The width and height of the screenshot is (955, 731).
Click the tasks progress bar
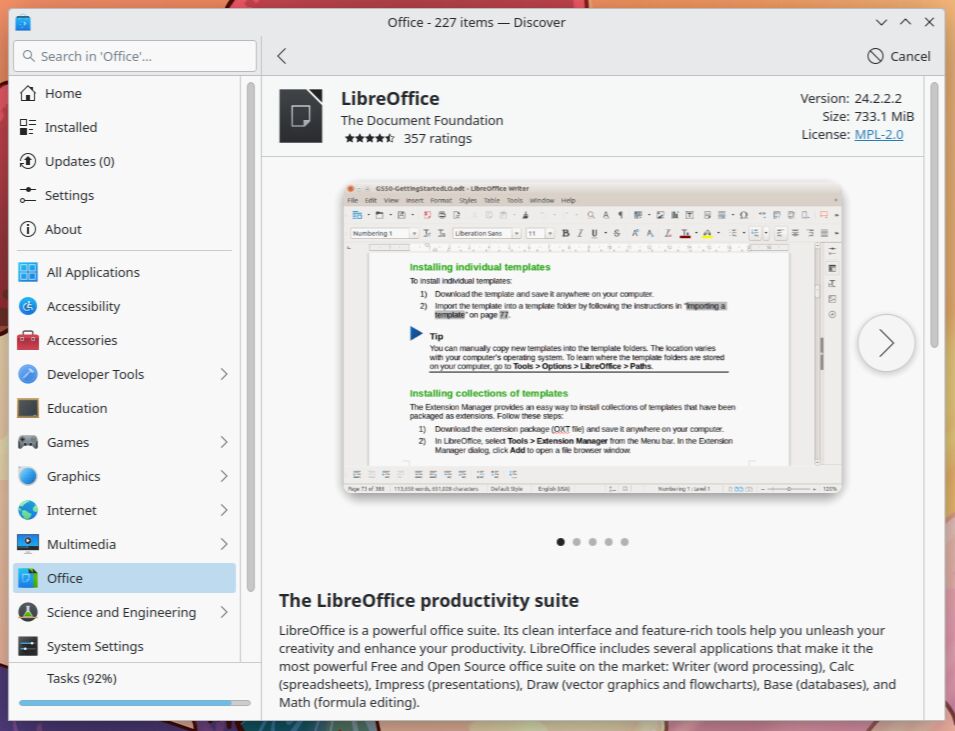[135, 703]
